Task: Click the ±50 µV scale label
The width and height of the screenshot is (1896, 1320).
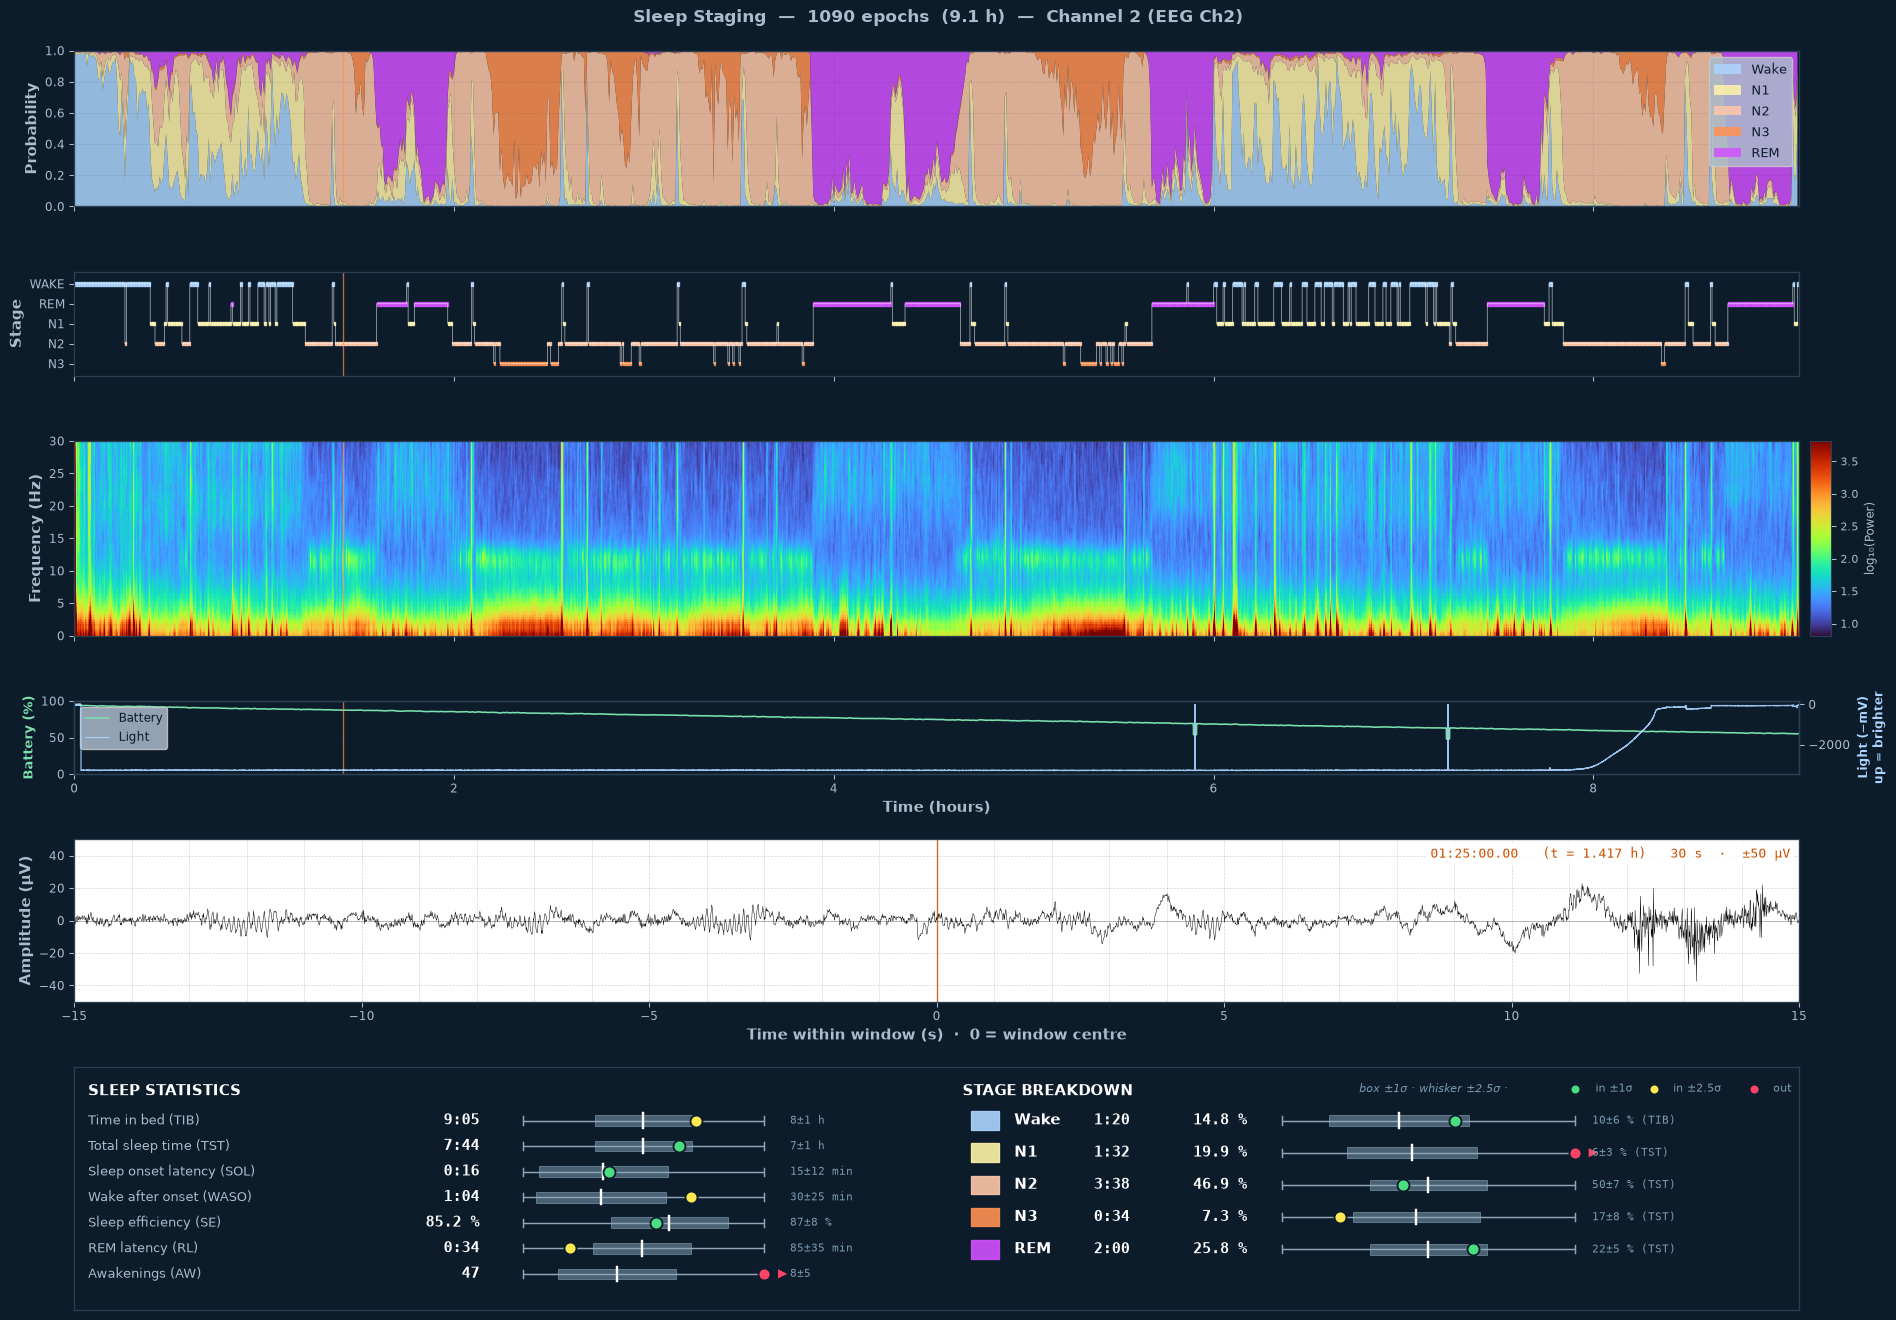Action: point(1766,853)
